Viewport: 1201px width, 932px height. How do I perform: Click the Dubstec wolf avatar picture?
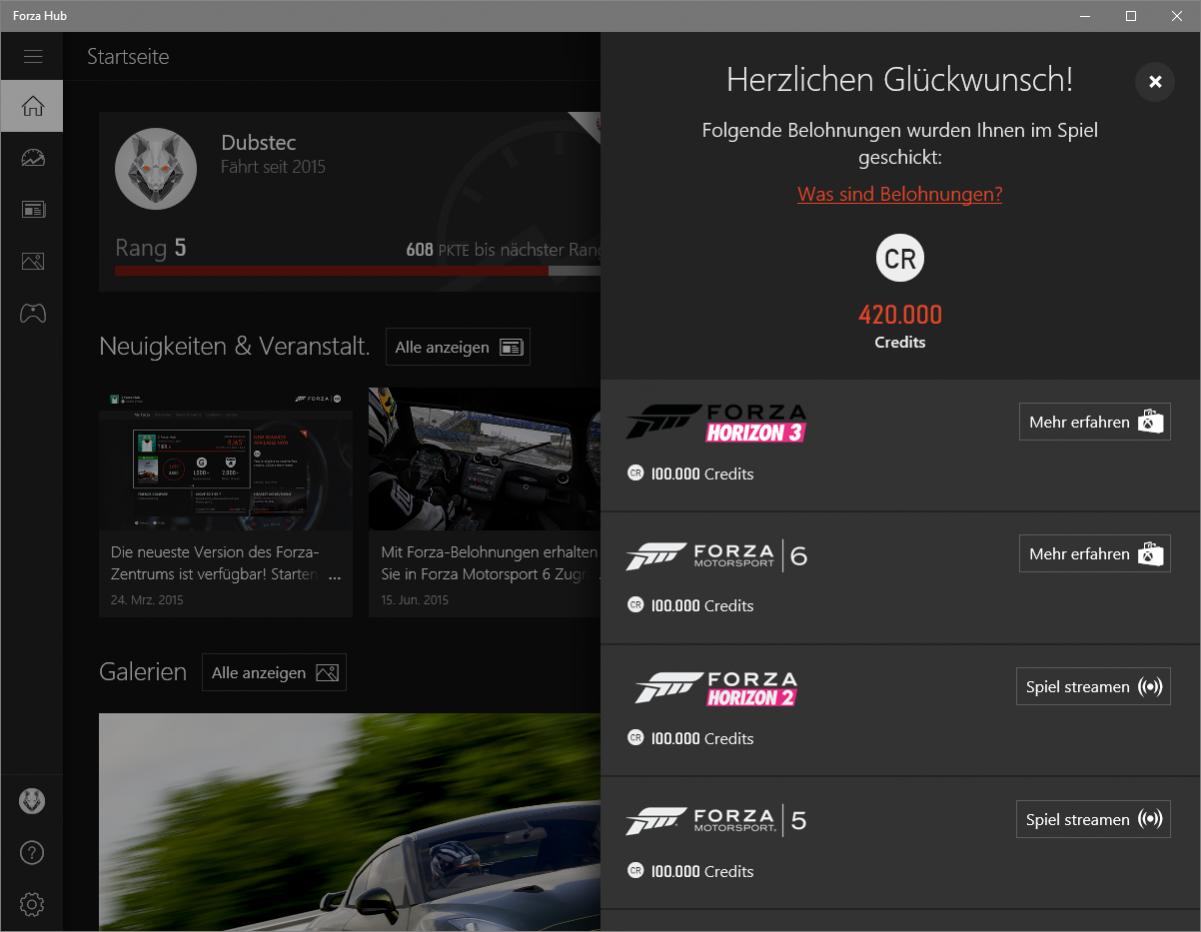click(155, 168)
